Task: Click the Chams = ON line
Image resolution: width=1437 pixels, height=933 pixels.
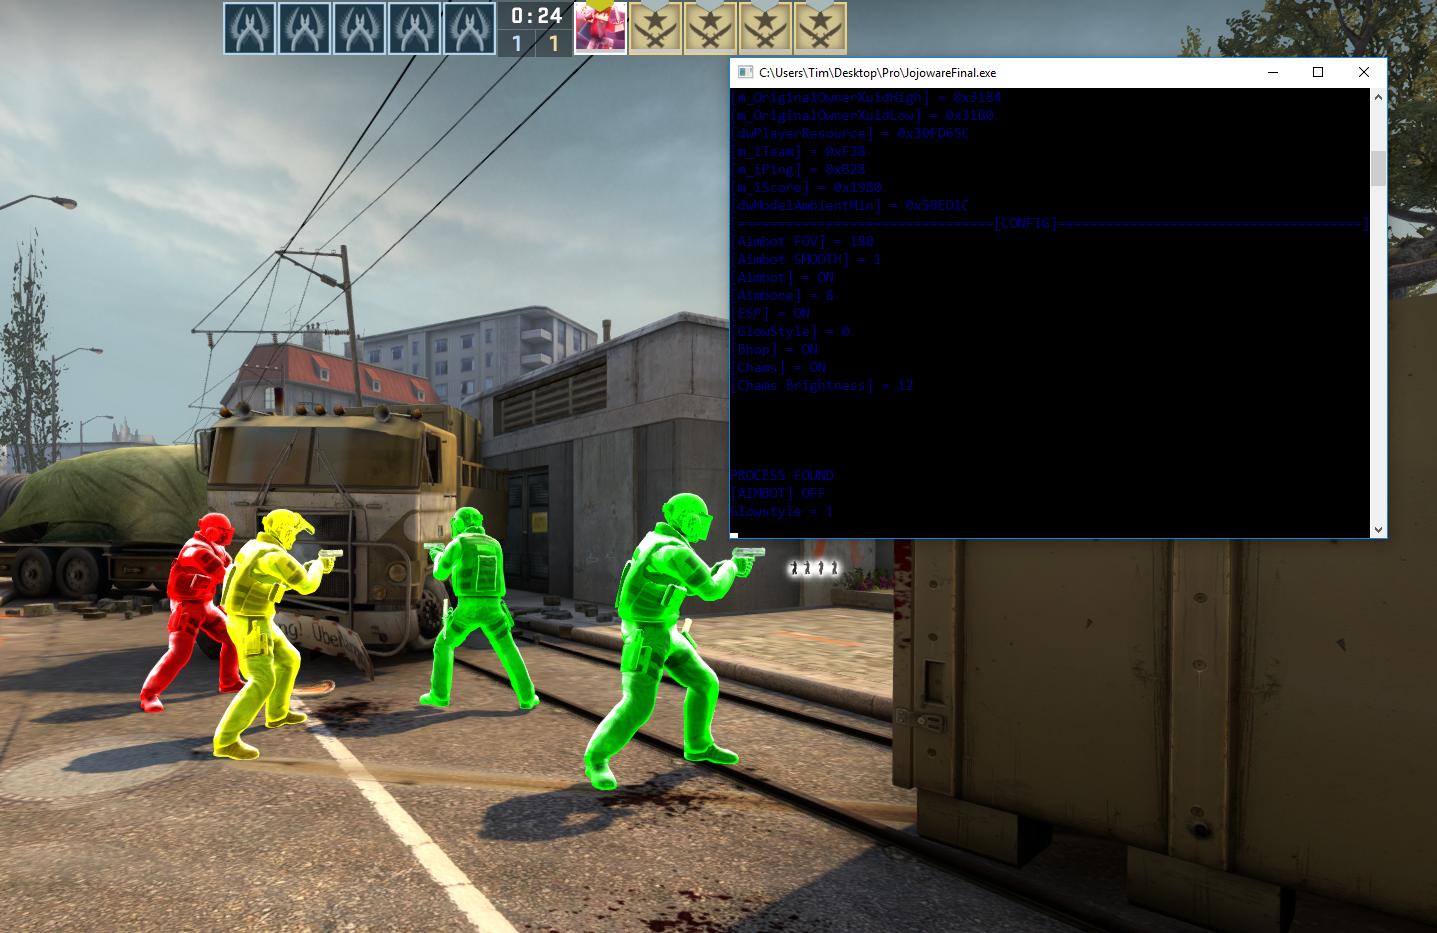Action: point(780,368)
